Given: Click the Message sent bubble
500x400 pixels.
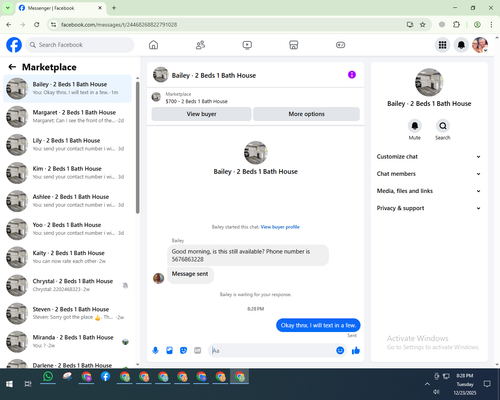Looking at the screenshot, I should click(190, 274).
